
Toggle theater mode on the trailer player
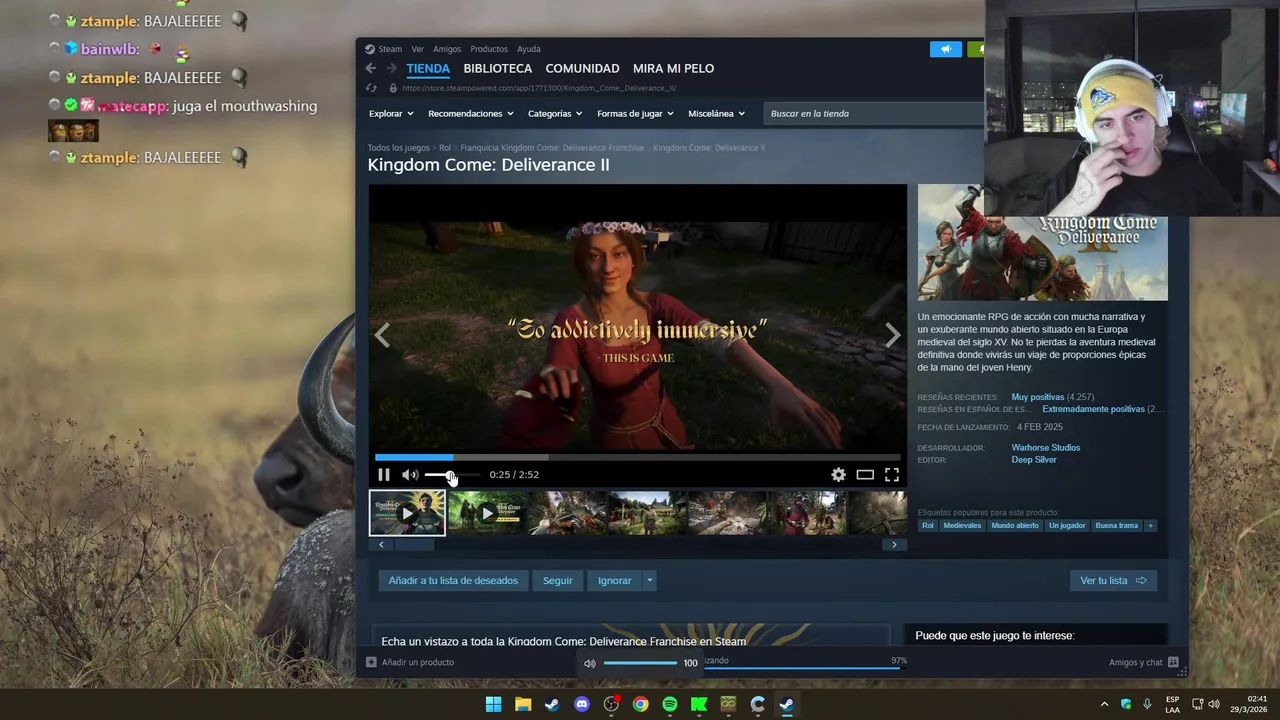coord(865,475)
